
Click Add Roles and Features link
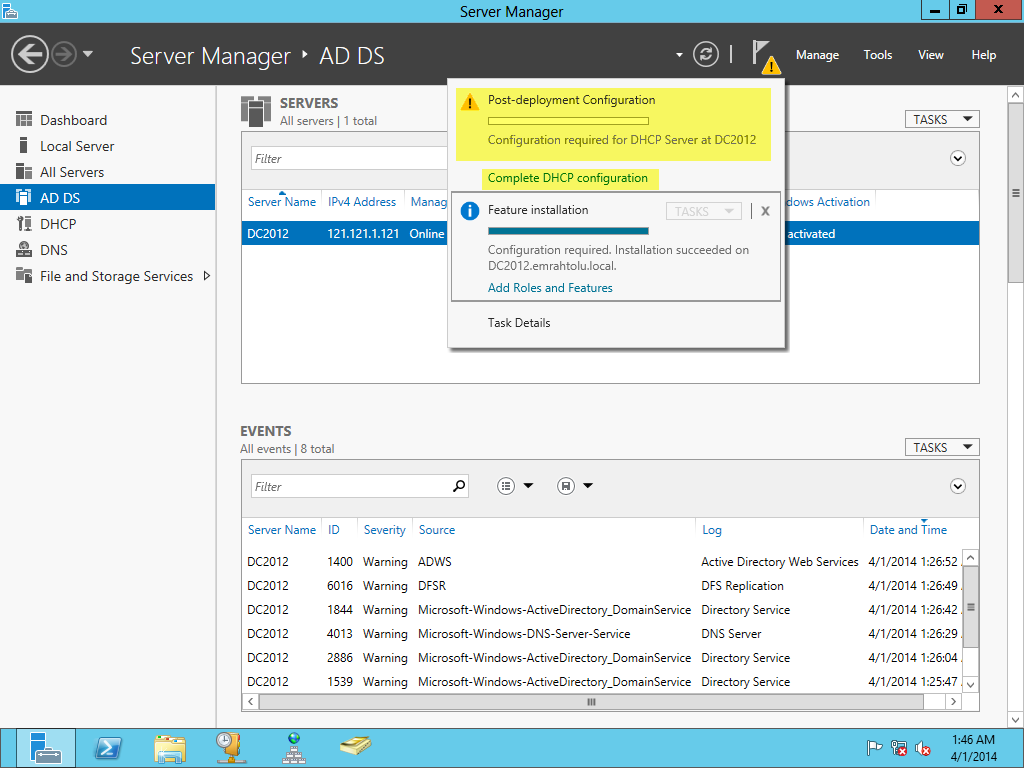point(550,288)
